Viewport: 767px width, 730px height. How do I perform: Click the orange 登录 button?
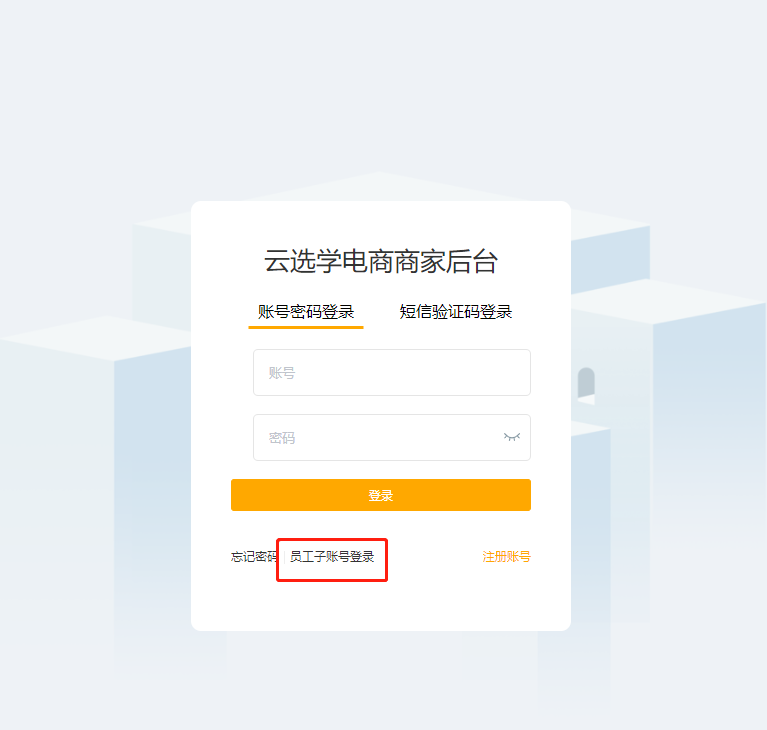pos(381,495)
